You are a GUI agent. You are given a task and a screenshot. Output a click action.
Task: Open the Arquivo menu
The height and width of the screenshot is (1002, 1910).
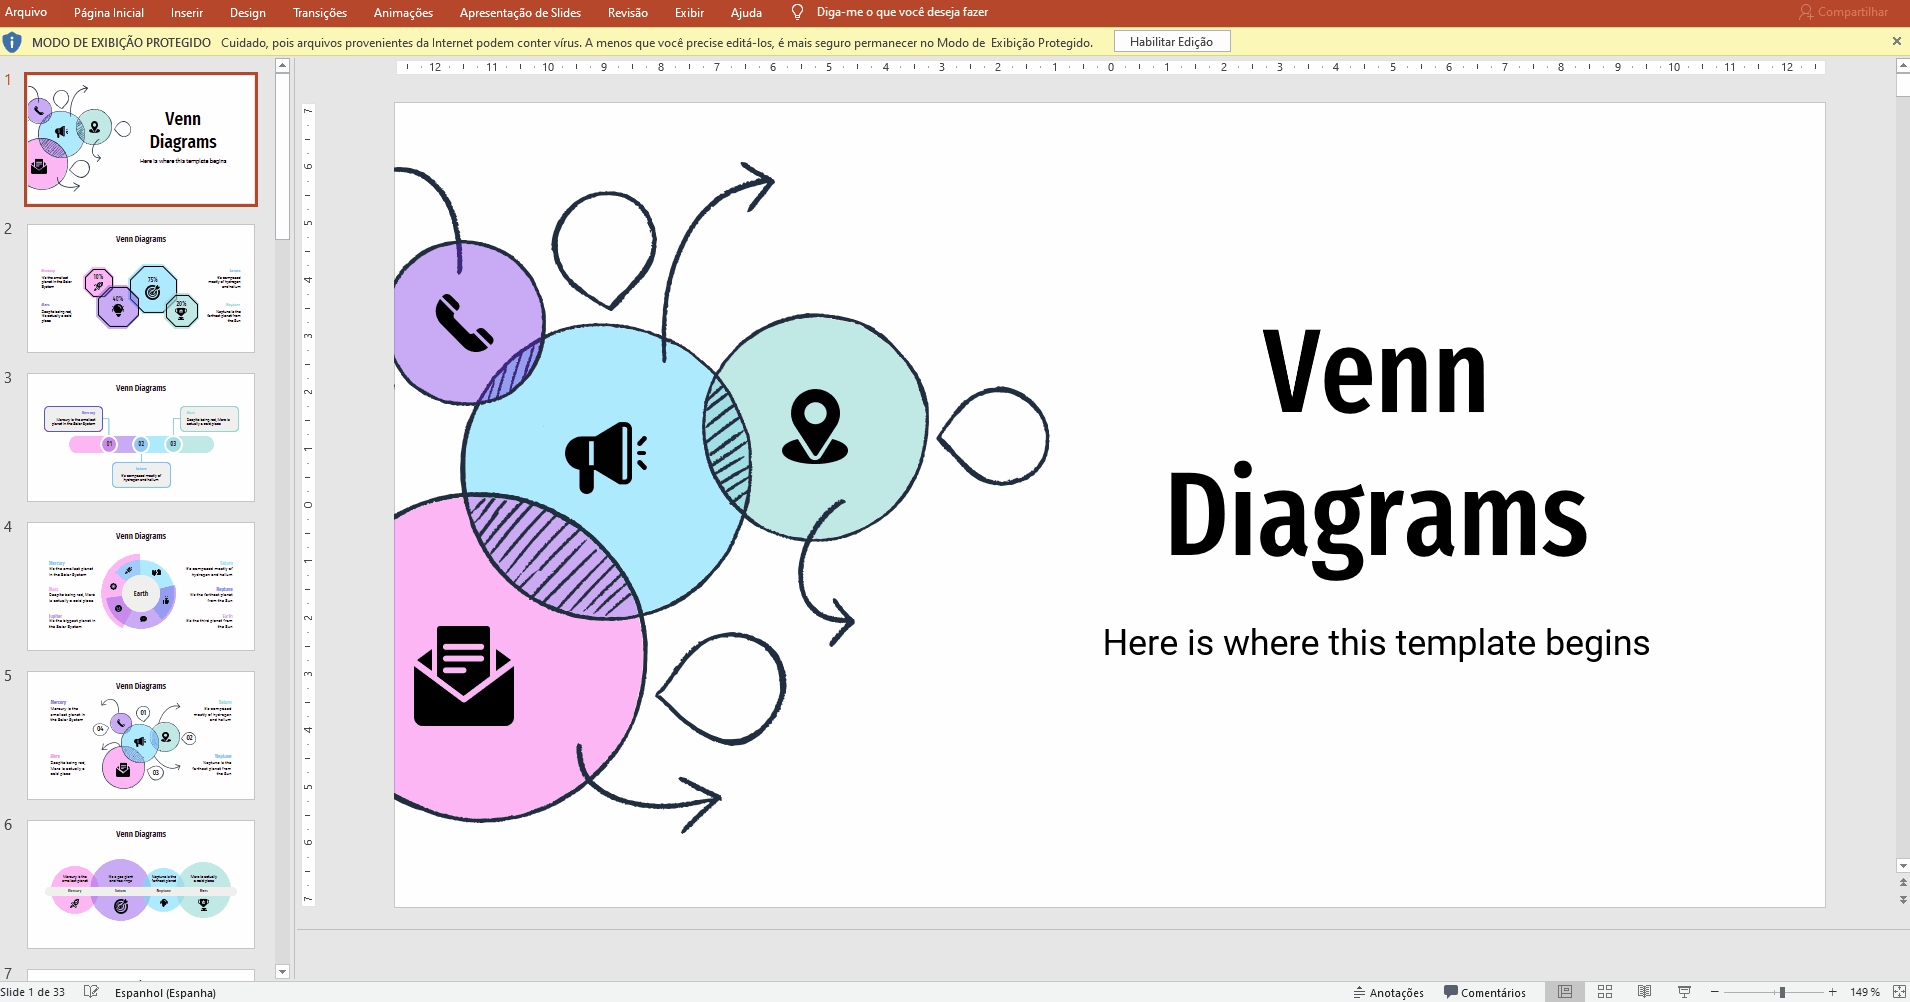[x=26, y=12]
